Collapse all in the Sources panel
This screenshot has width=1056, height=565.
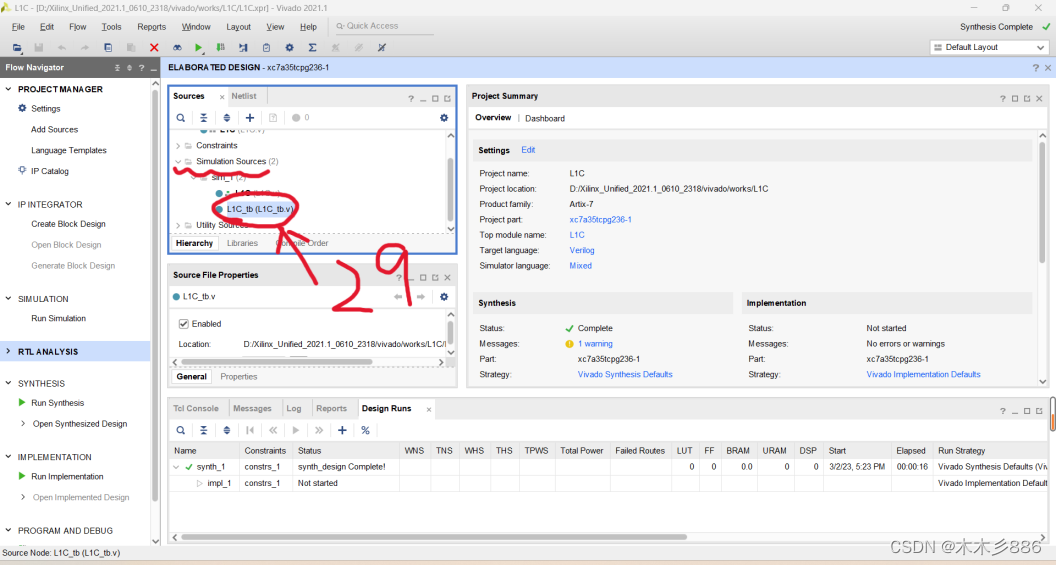pos(203,118)
